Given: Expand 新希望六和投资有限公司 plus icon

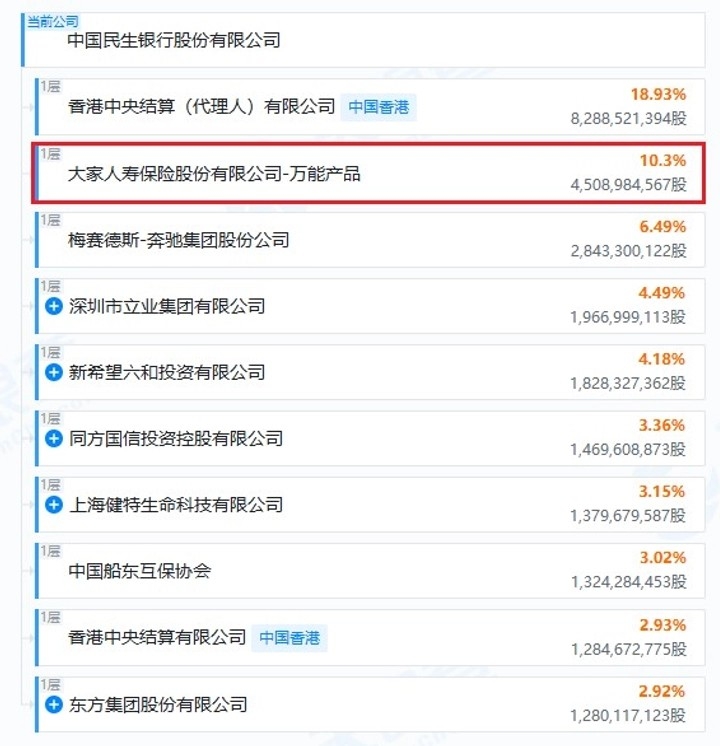Looking at the screenshot, I should coord(54,372).
